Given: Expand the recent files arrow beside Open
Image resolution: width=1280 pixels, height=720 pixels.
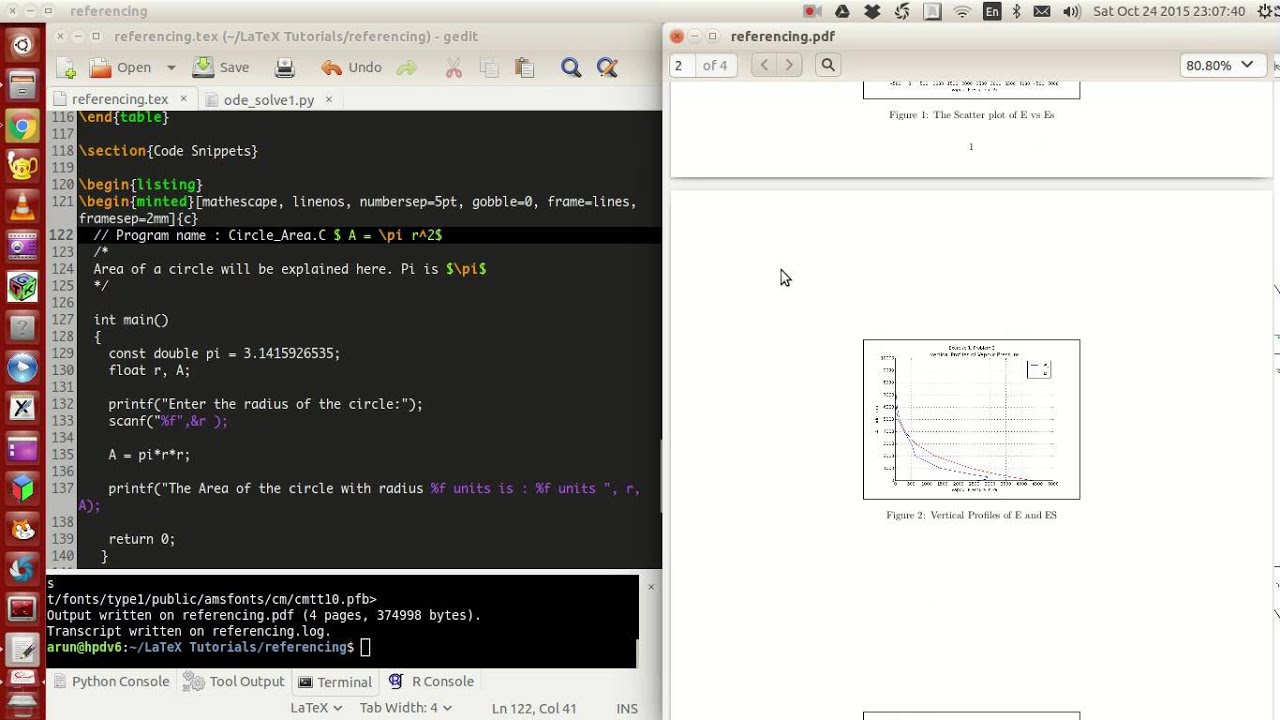Looking at the screenshot, I should point(171,68).
